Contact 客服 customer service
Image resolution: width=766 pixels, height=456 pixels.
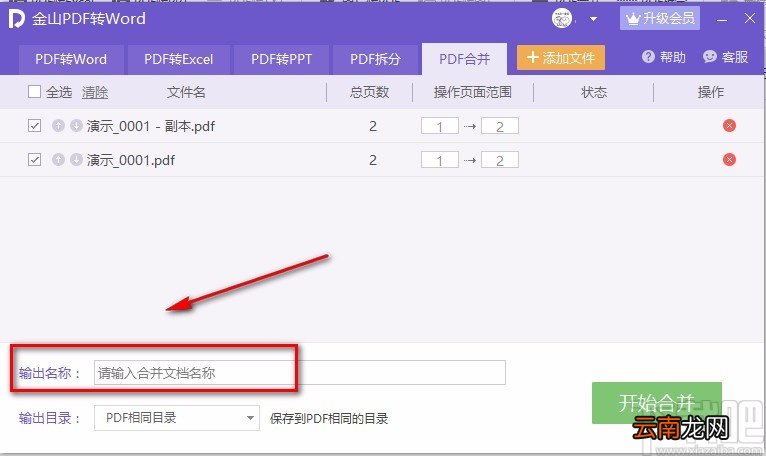pyautogui.click(x=725, y=57)
